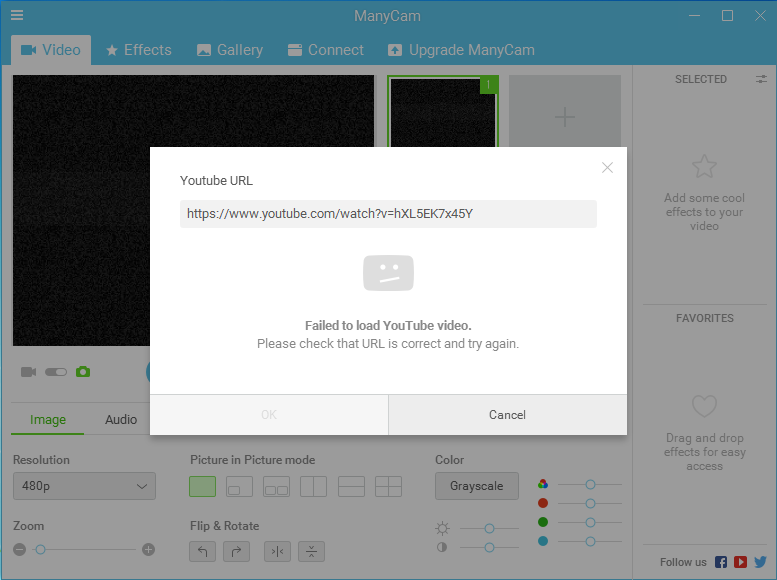Screen dimensions: 777x580
Task: Click the sad face error icon
Action: 388,273
